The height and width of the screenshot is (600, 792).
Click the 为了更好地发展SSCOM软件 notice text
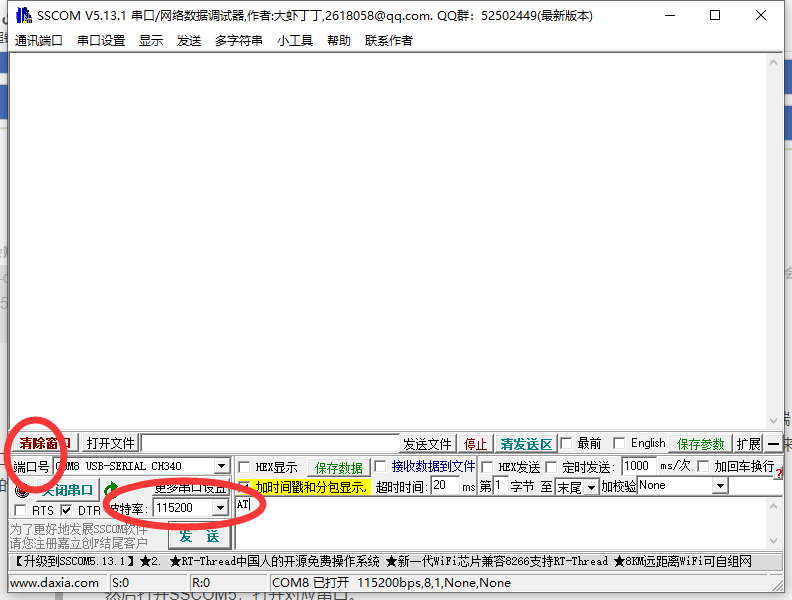(x=78, y=536)
